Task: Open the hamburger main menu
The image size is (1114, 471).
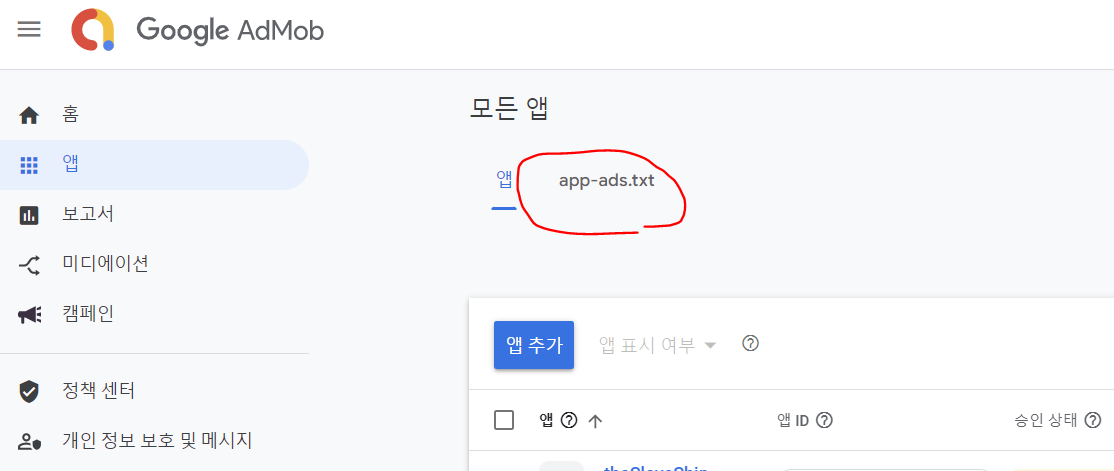Action: (29, 29)
